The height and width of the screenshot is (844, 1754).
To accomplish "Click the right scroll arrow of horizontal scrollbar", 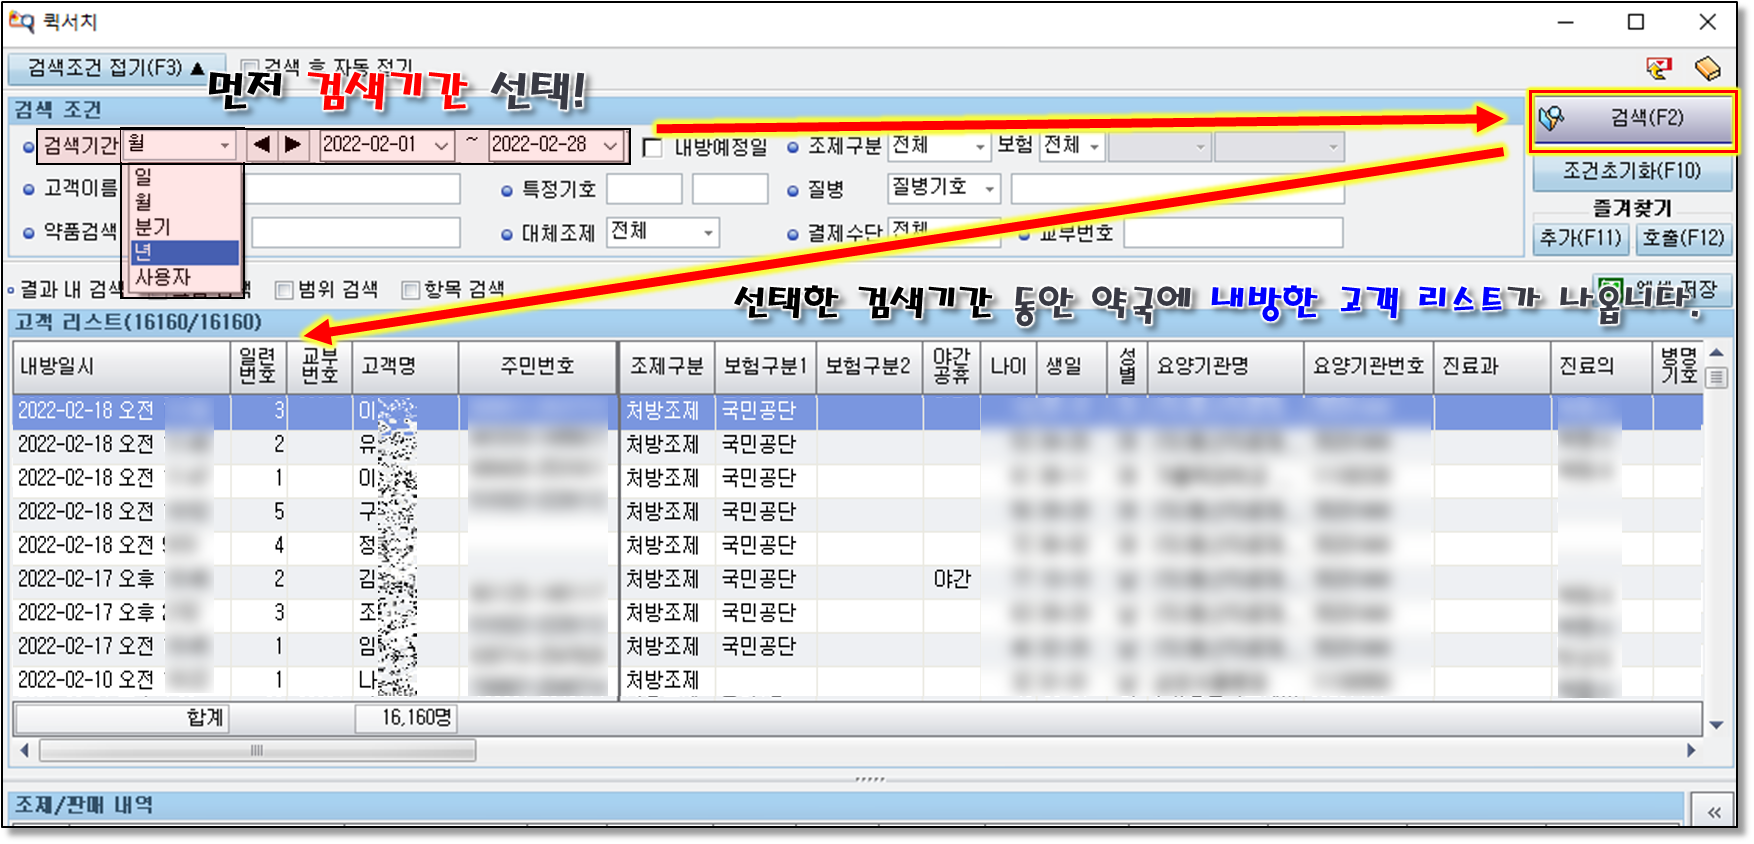I will [x=1691, y=750].
